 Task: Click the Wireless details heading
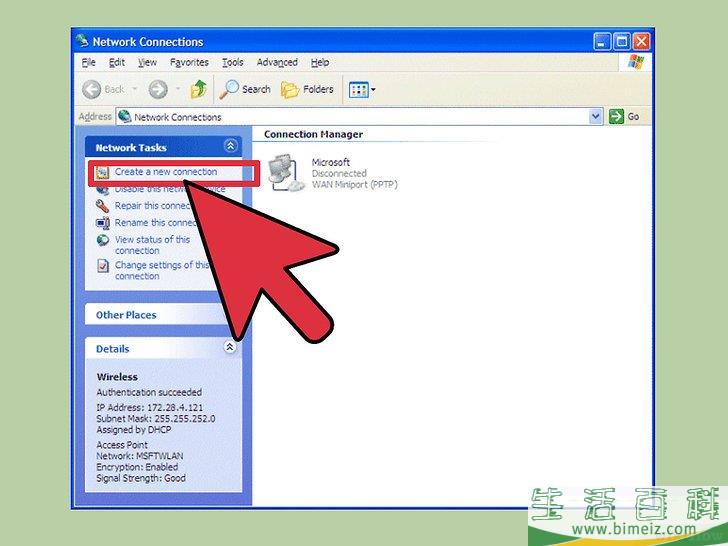tap(117, 377)
